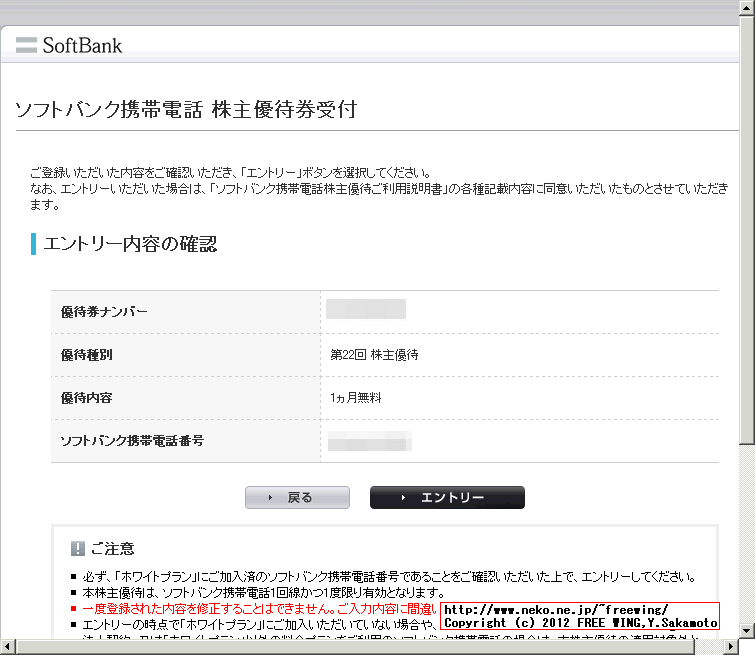The height and width of the screenshot is (655, 755).
Task: Select the 優待券ナンバー row label
Action: click(104, 312)
